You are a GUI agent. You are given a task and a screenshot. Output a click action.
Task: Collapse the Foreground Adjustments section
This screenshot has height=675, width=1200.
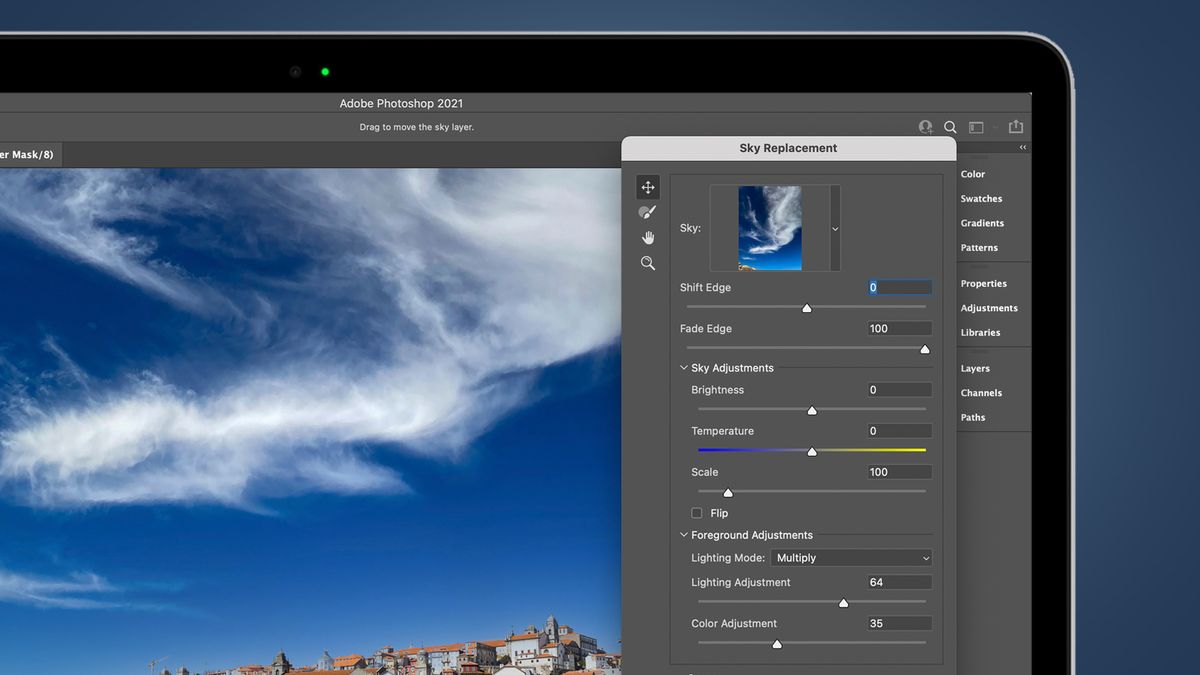pos(684,535)
